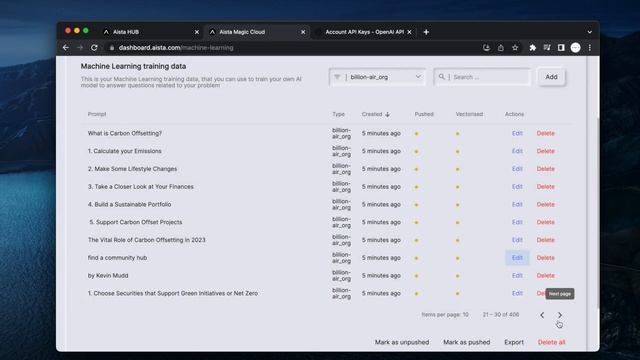Viewport: 640px width, 360px height.
Task: Switch to the Aista Magic Cloud tab
Action: tap(257, 32)
